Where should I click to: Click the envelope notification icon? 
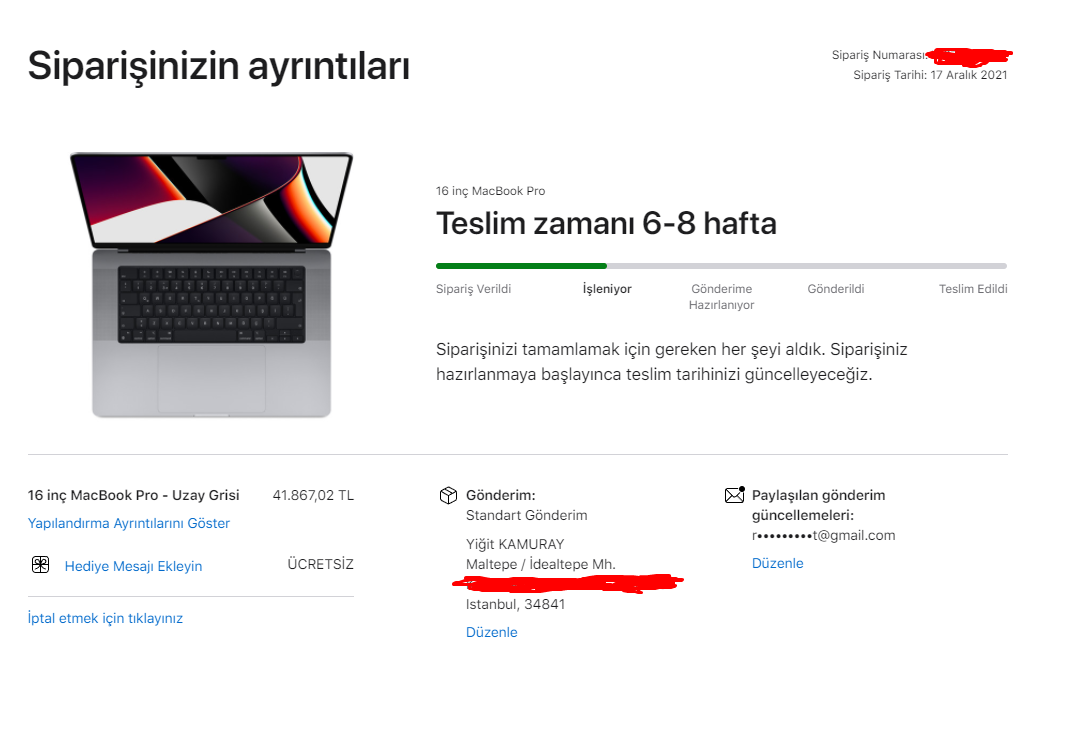(734, 495)
